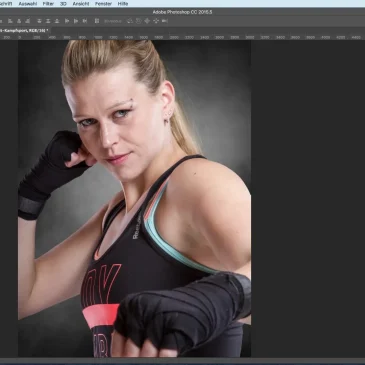Open the Ansicht menu
Viewport: 365px width, 365px height.
point(81,4)
